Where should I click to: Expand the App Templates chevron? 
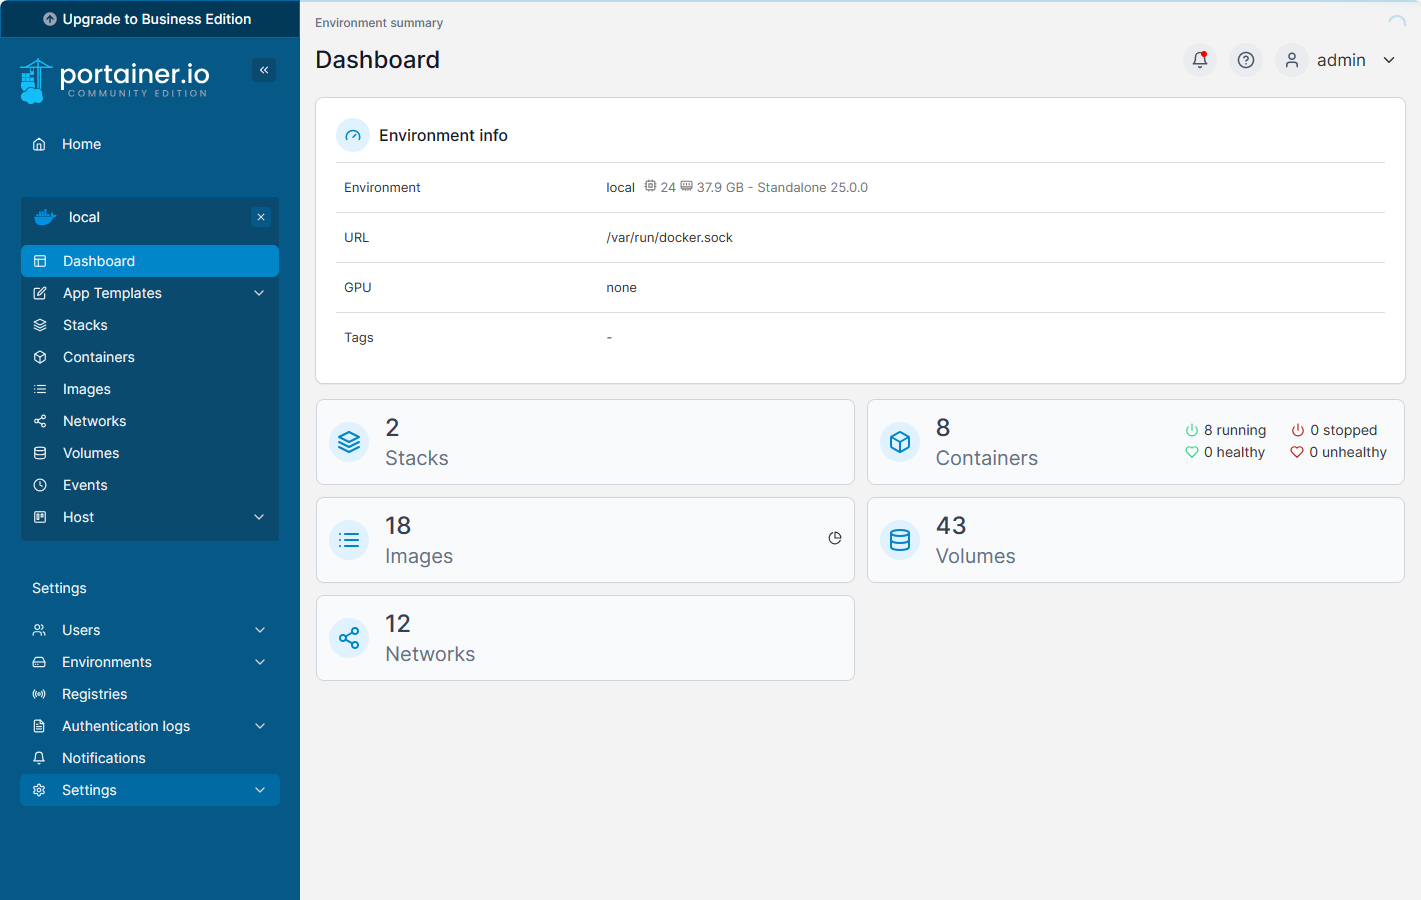[259, 293]
